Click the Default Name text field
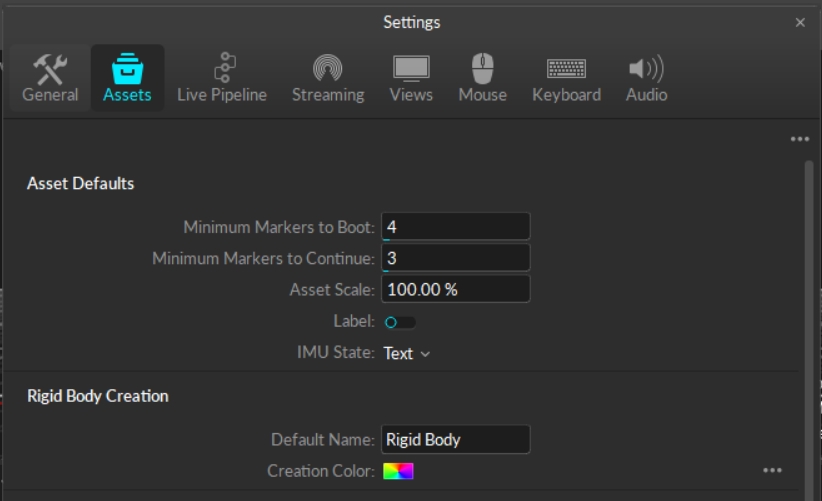This screenshot has width=822, height=501. point(455,439)
